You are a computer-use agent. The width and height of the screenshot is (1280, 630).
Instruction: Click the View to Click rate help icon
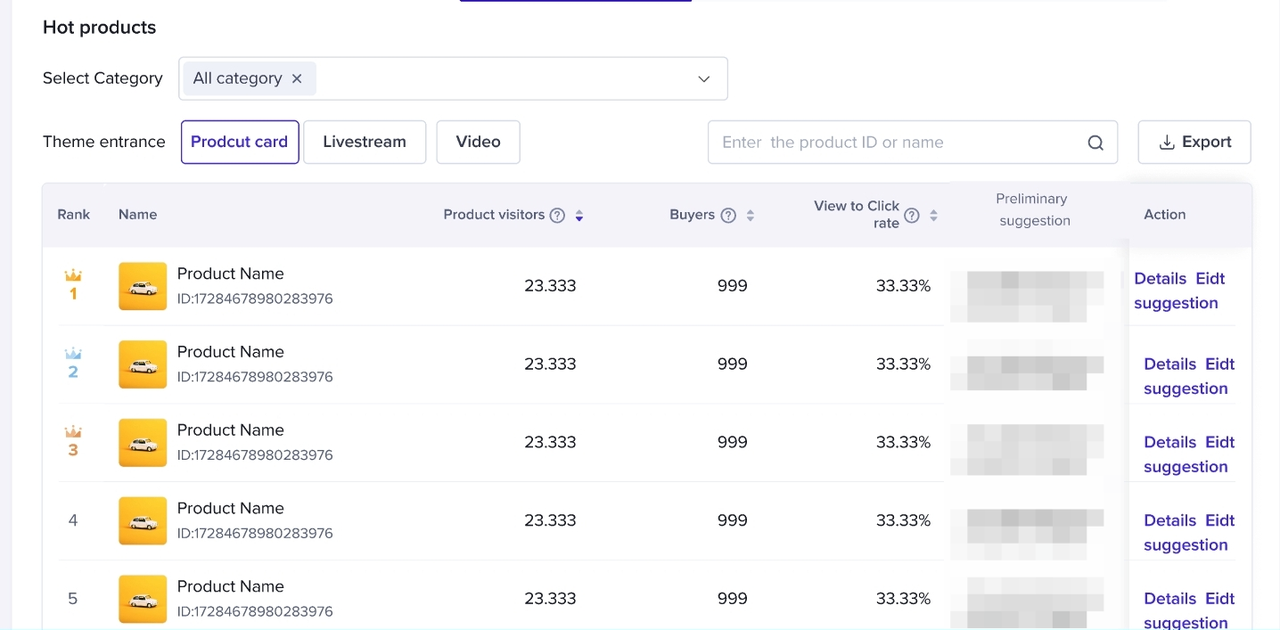tap(912, 215)
